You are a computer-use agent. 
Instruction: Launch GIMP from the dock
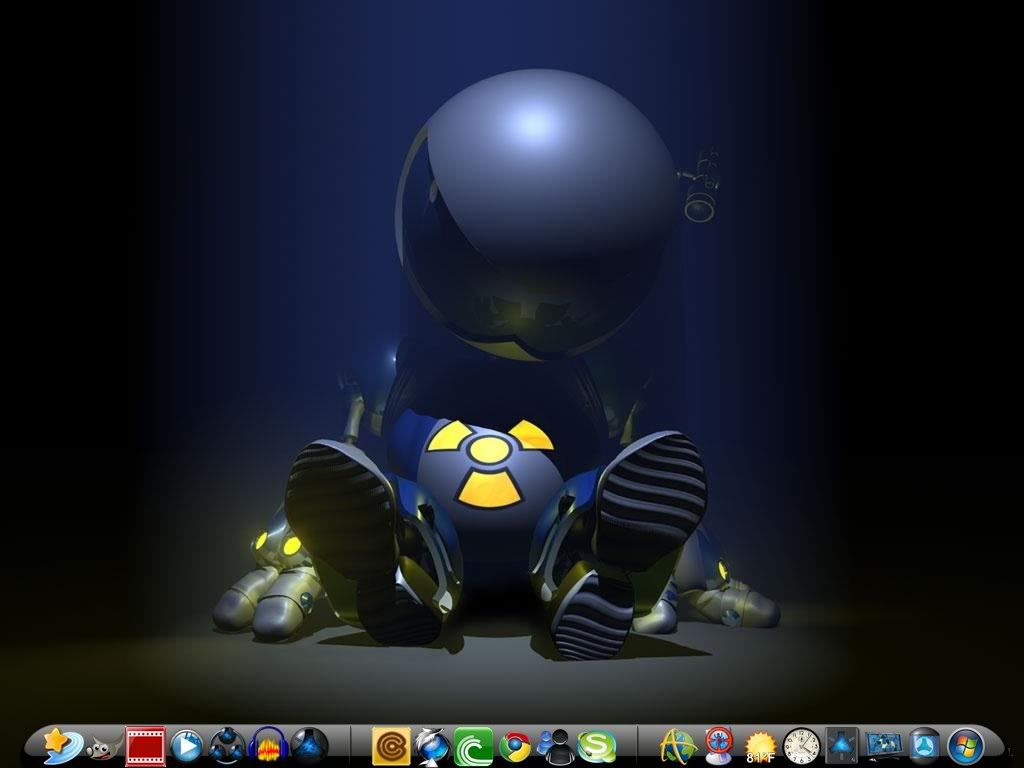point(103,747)
